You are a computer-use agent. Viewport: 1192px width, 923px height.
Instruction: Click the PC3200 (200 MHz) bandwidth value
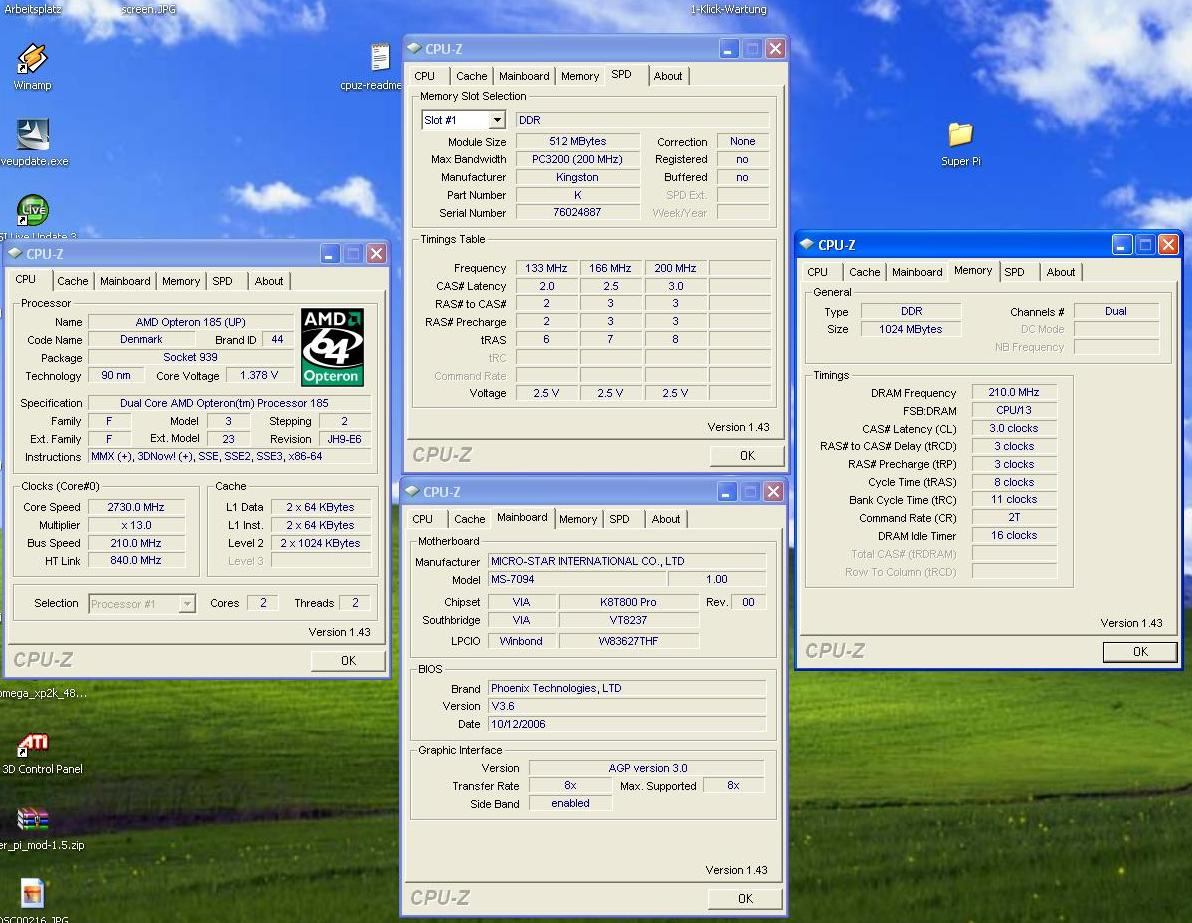pyautogui.click(x=578, y=160)
